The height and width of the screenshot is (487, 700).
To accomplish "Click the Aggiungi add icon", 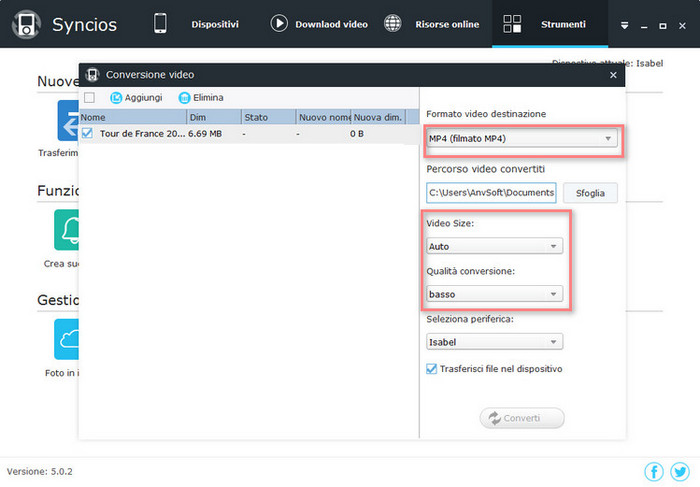I will tap(116, 97).
